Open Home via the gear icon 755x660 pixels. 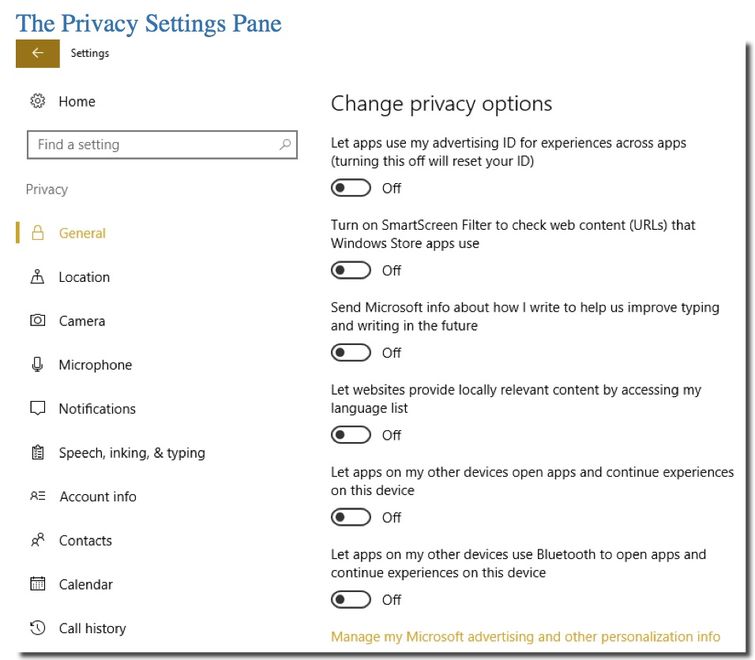pyautogui.click(x=38, y=101)
